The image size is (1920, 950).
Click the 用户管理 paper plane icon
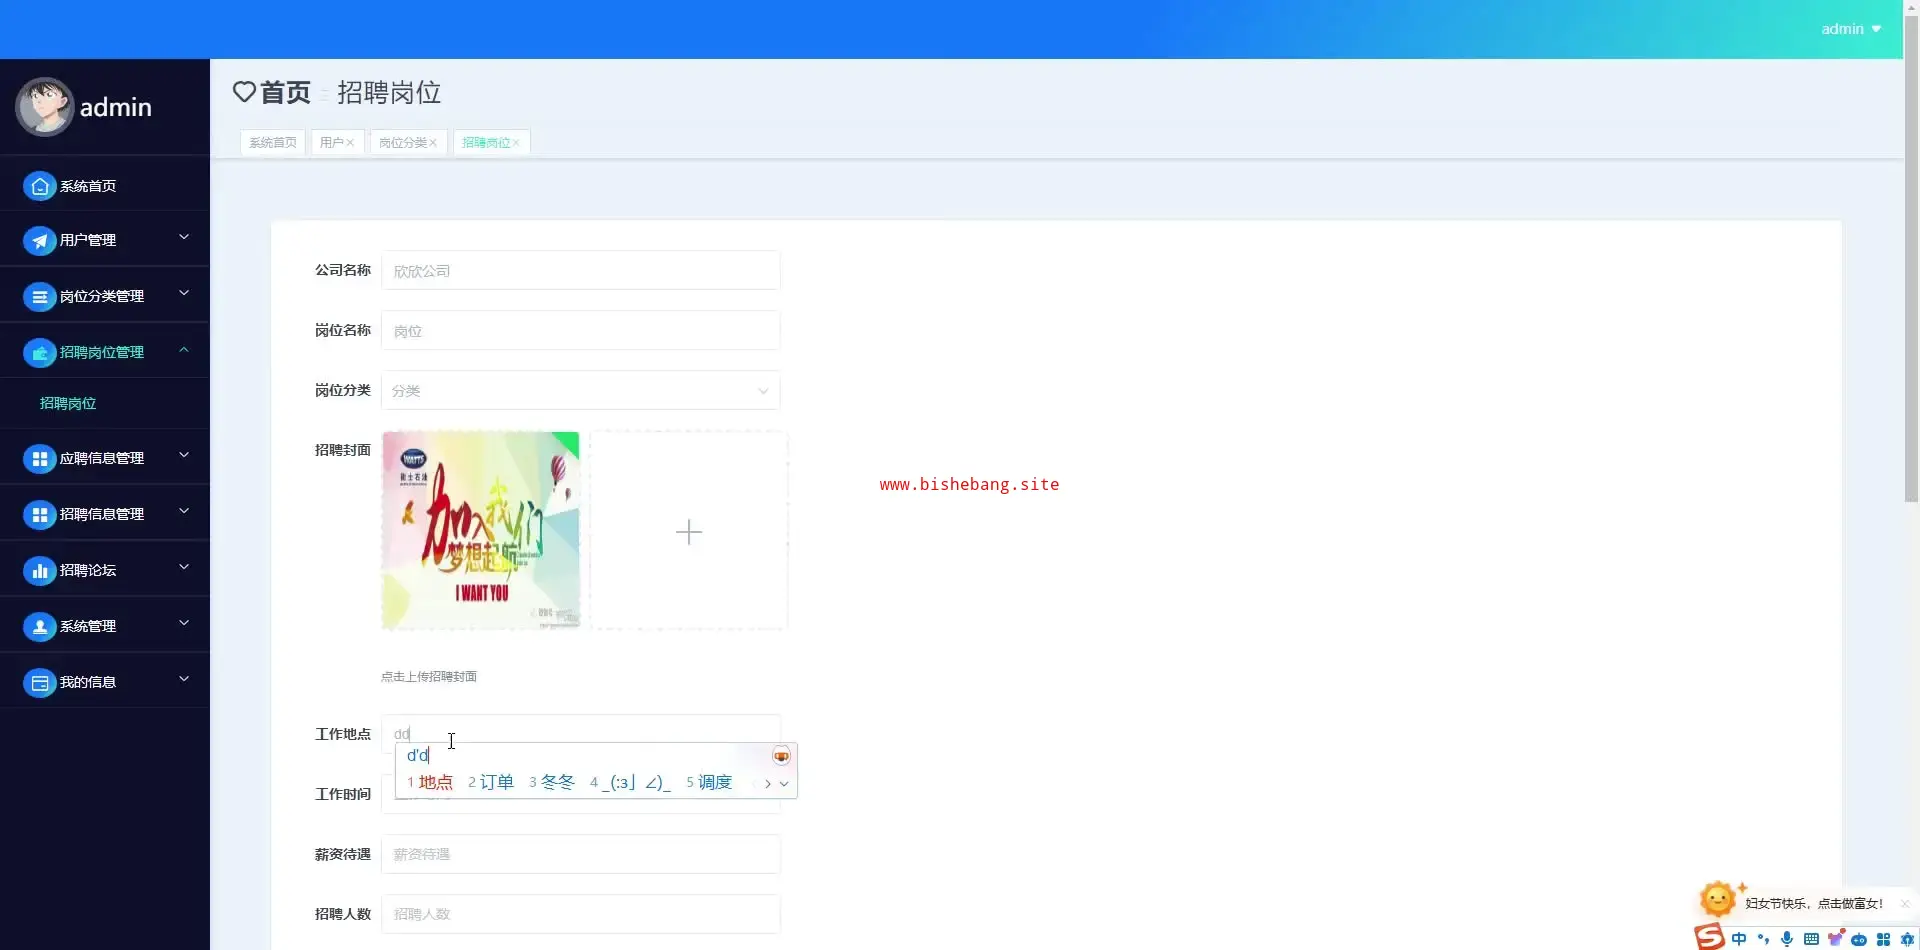point(39,240)
